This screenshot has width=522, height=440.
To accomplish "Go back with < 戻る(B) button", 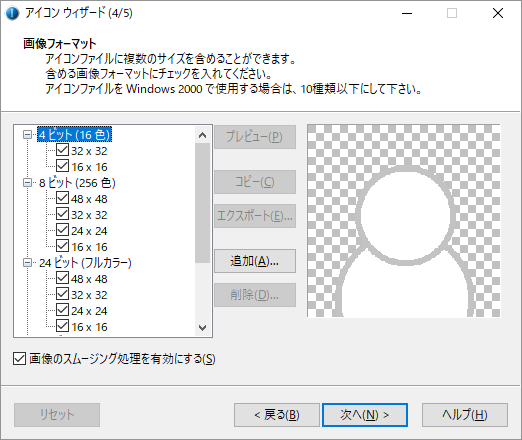I will (277, 415).
